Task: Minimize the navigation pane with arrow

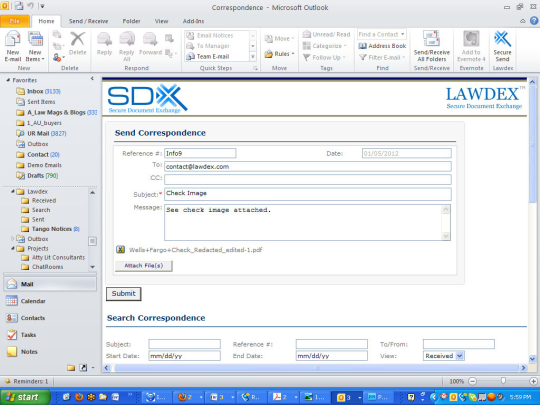Action: (92, 79)
